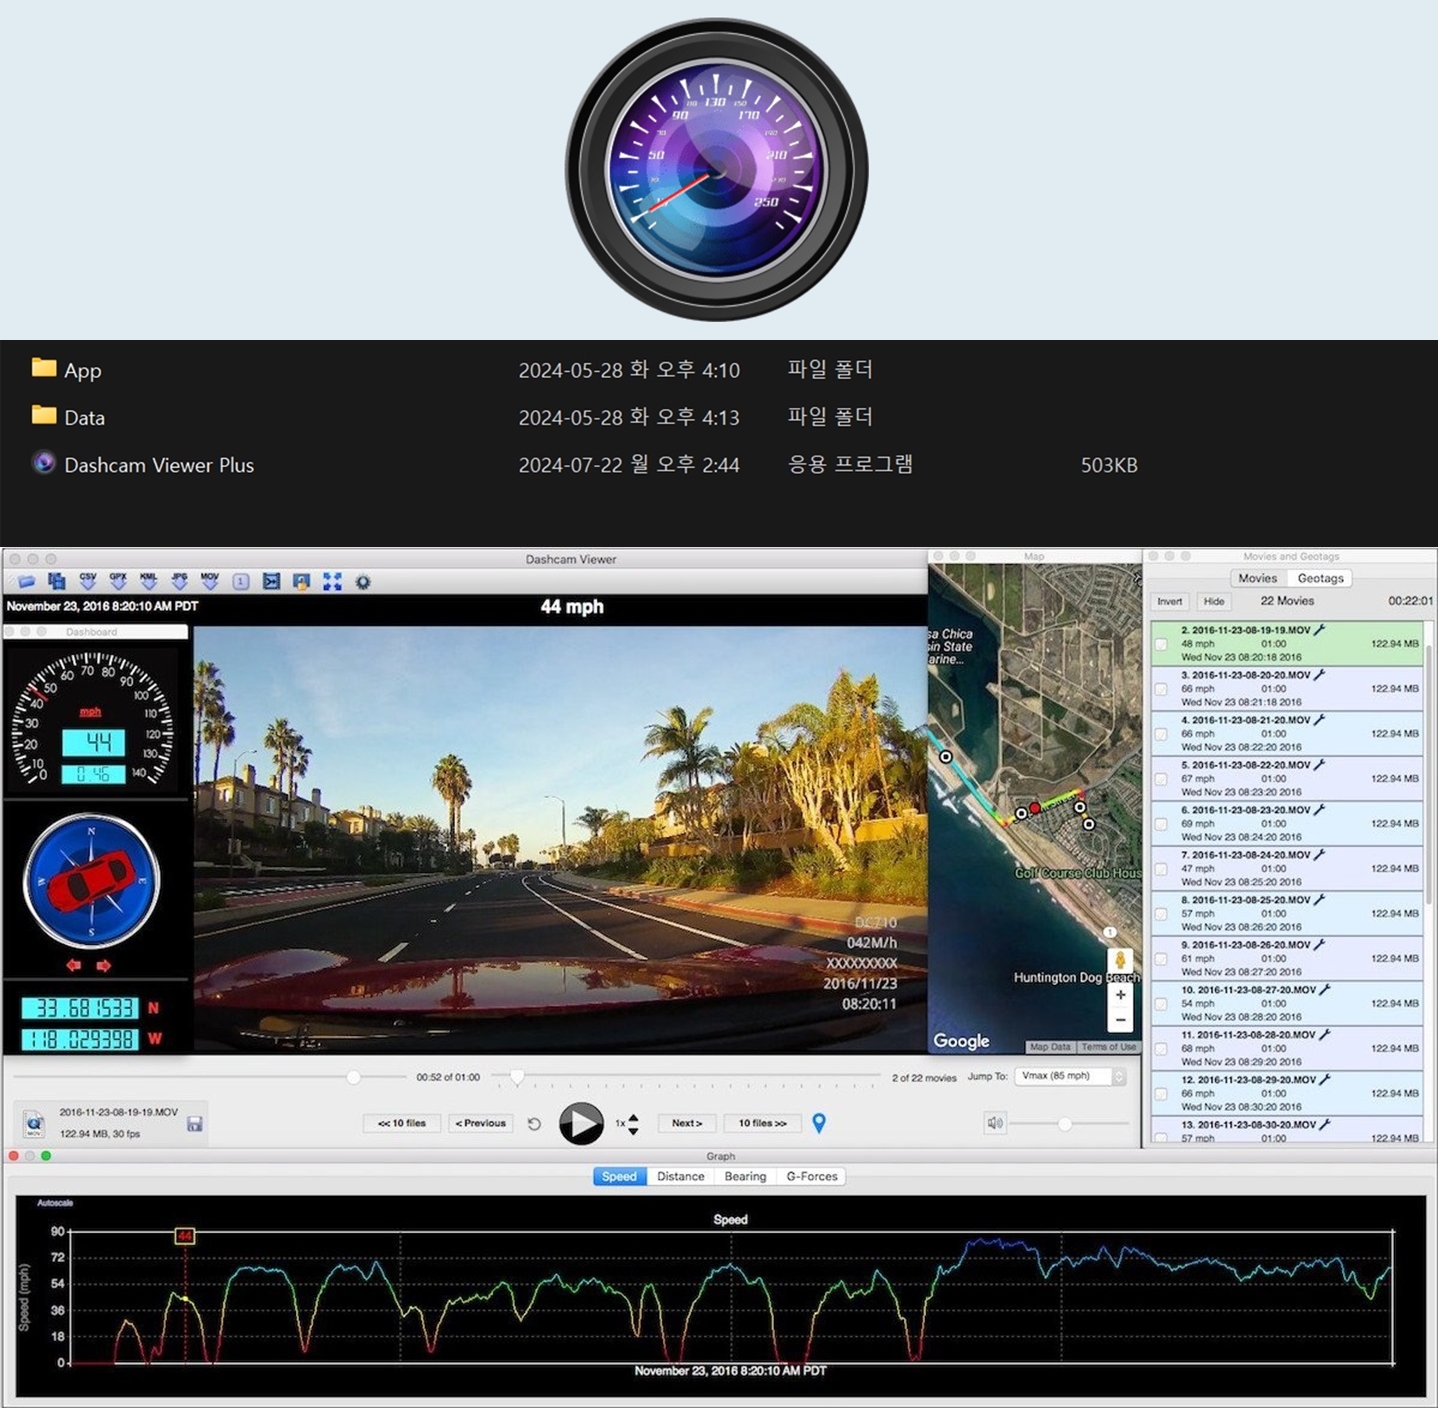Image resolution: width=1438 pixels, height=1408 pixels.
Task: Click wrench icon on movie 2016-11-23-08-20-20.MOV
Action: 1320,675
